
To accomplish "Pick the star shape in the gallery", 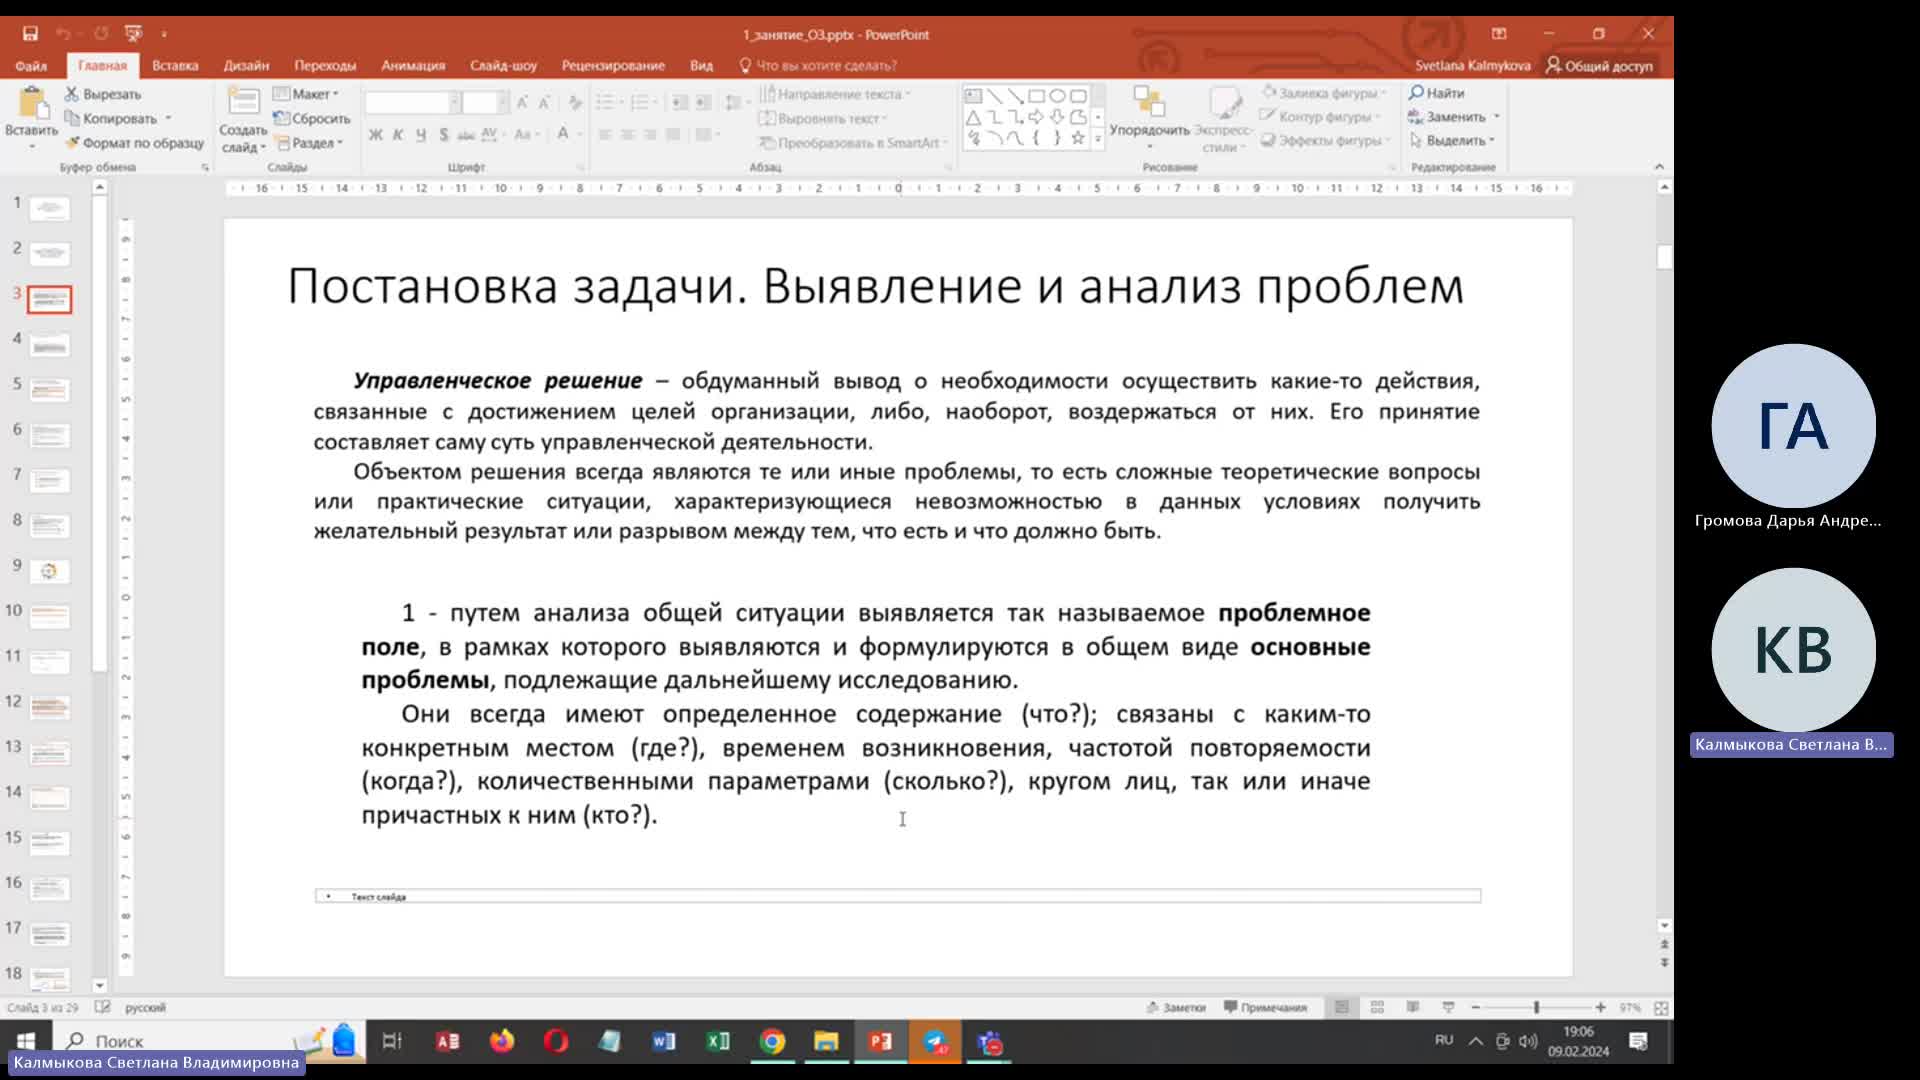I will (1078, 138).
